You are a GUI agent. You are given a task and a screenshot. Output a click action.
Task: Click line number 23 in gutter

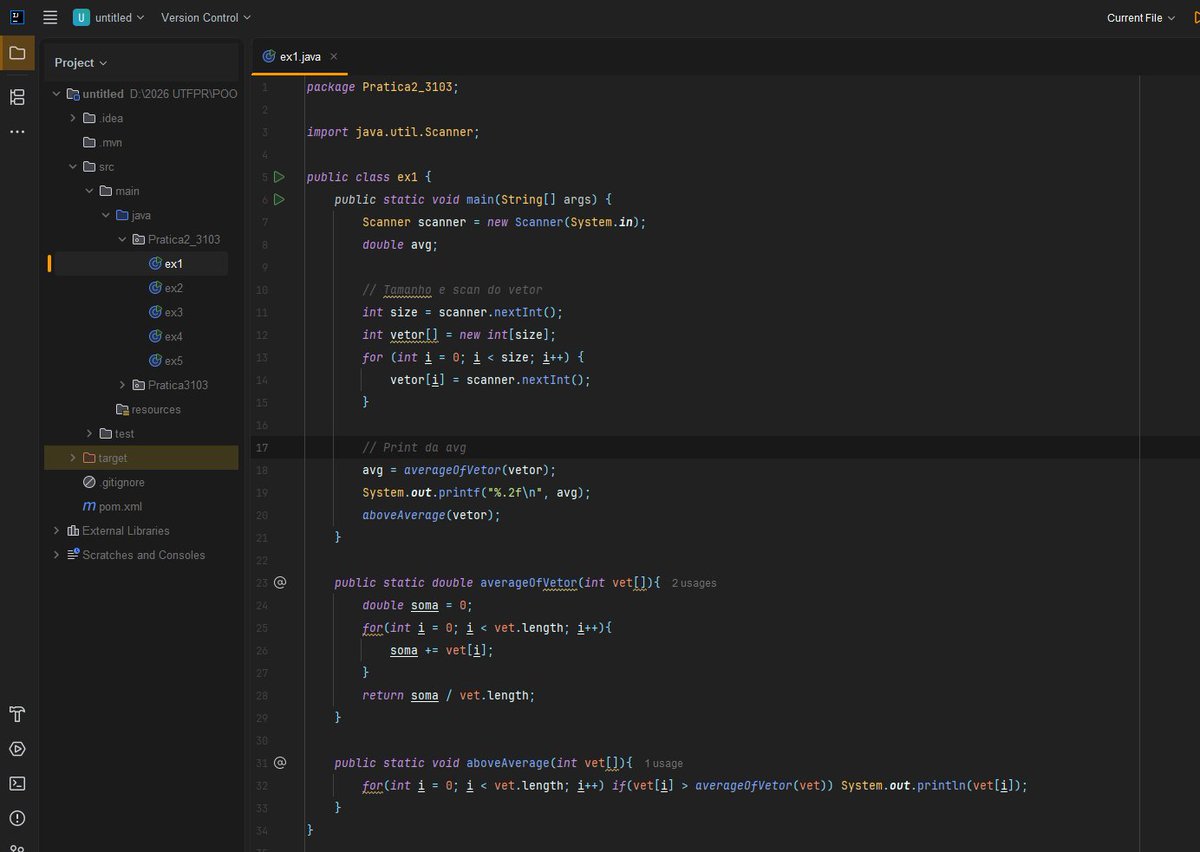pyautogui.click(x=262, y=582)
